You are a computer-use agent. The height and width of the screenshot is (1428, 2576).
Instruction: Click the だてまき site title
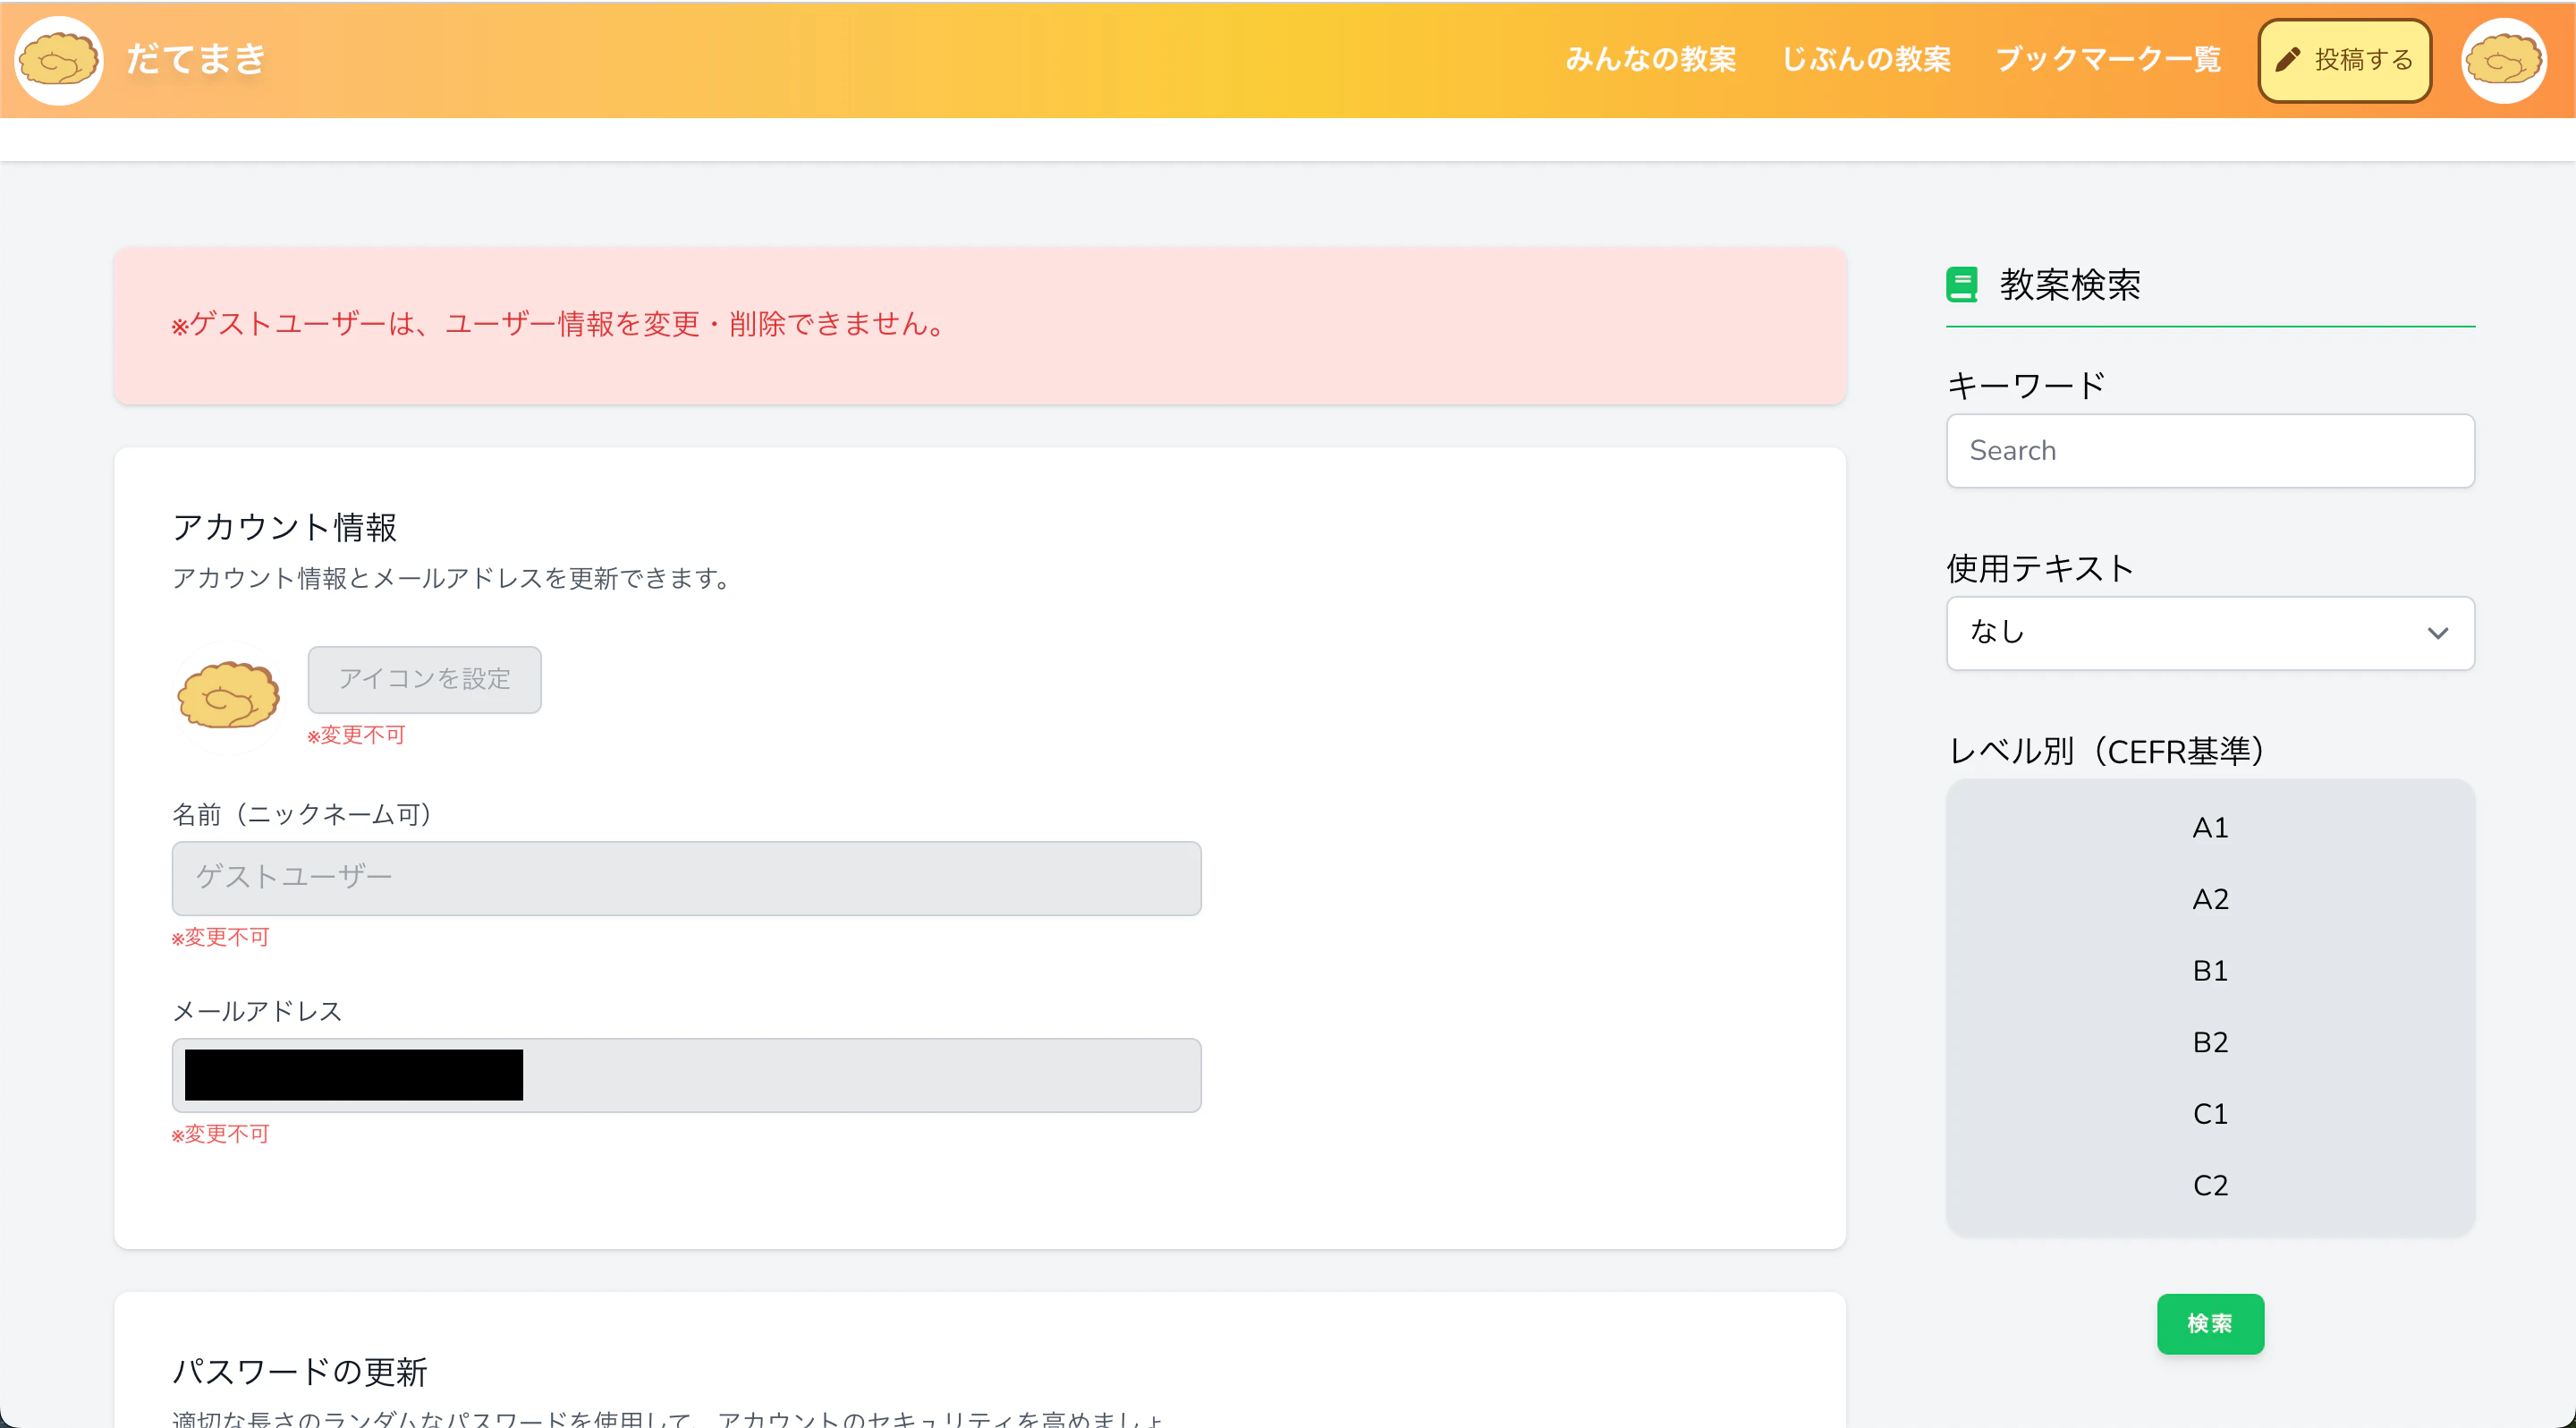coord(196,59)
